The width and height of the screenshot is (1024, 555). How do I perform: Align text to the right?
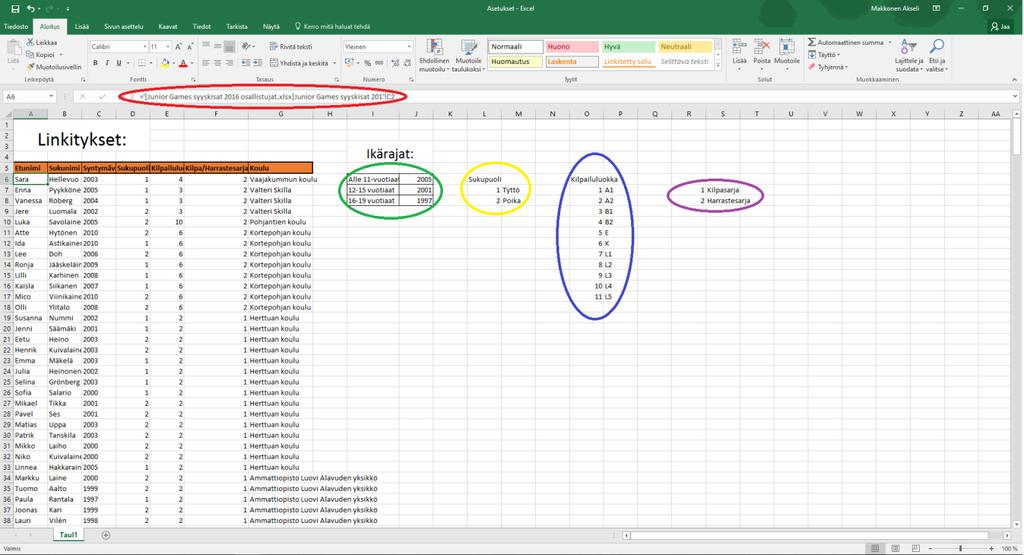click(229, 63)
